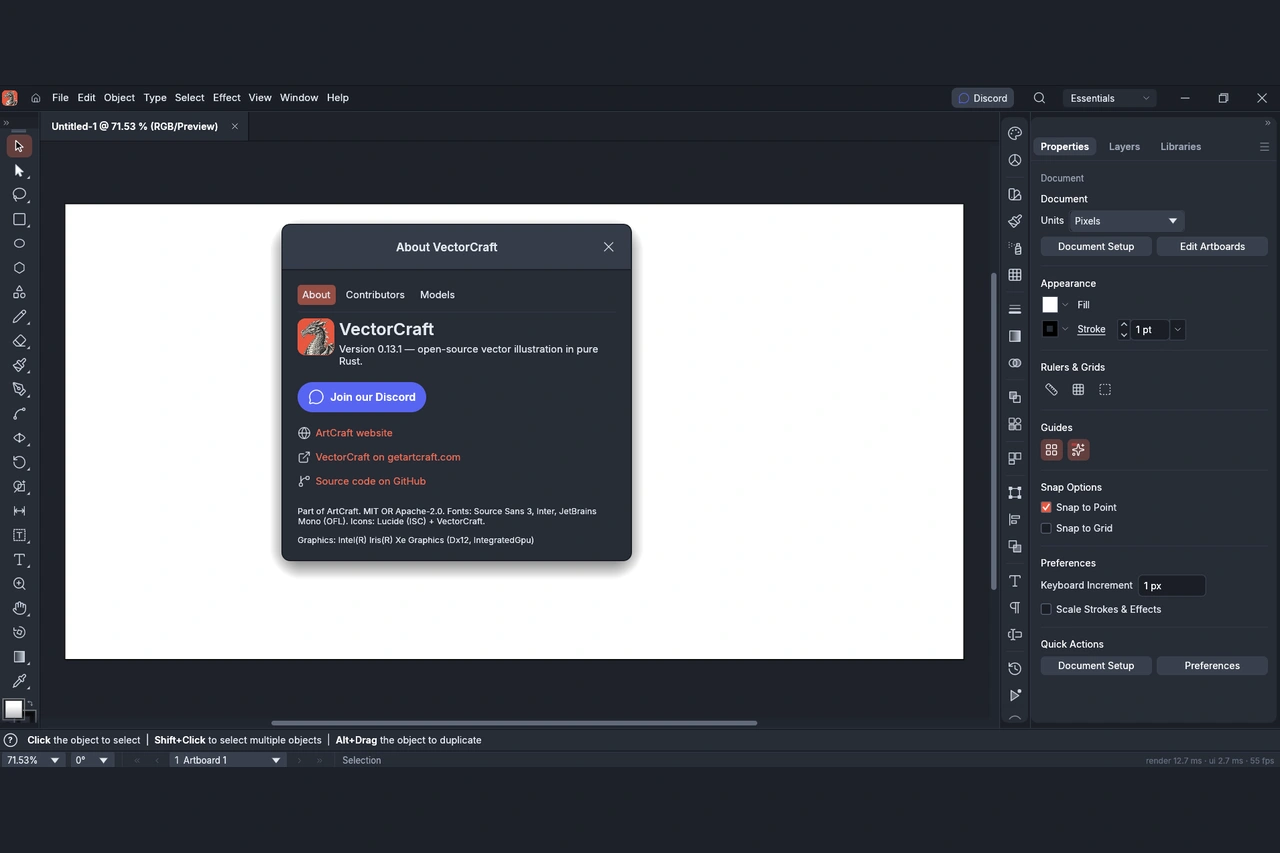Select the Lasso tool in the left toolbar
Image resolution: width=1280 pixels, height=853 pixels.
tap(19, 195)
